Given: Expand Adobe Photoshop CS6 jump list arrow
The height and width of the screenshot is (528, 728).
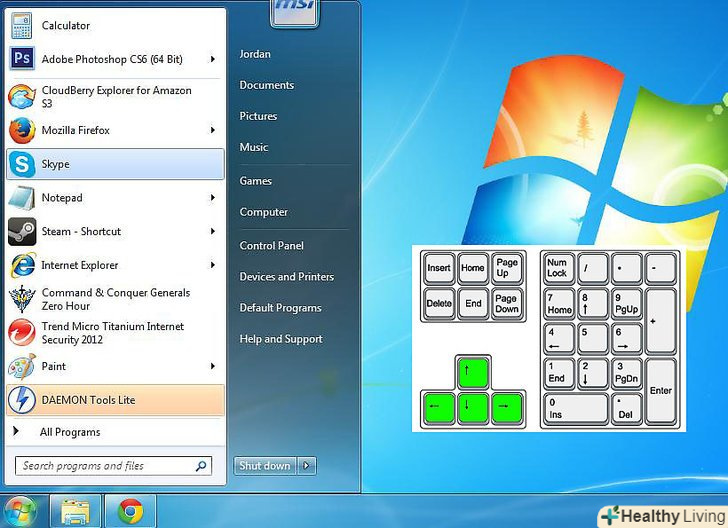Looking at the screenshot, I should [213, 59].
